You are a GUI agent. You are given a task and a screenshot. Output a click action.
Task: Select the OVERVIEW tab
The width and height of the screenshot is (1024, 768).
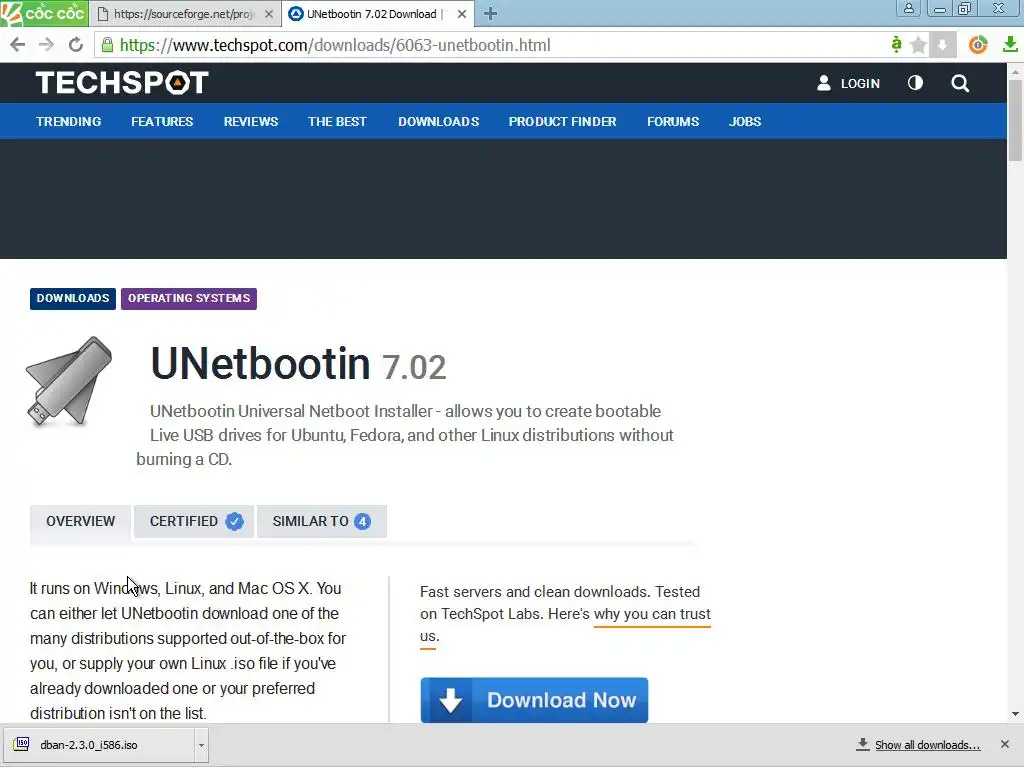tap(80, 521)
